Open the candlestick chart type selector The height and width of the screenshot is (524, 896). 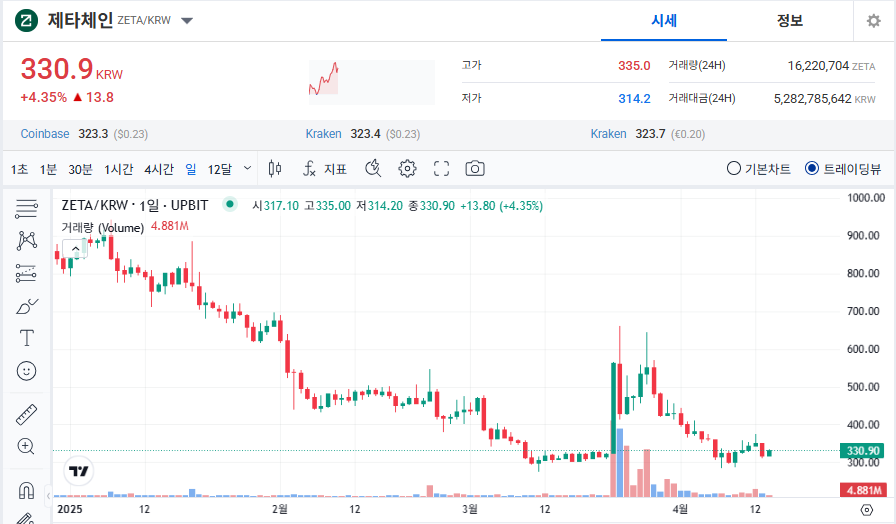[x=275, y=169]
